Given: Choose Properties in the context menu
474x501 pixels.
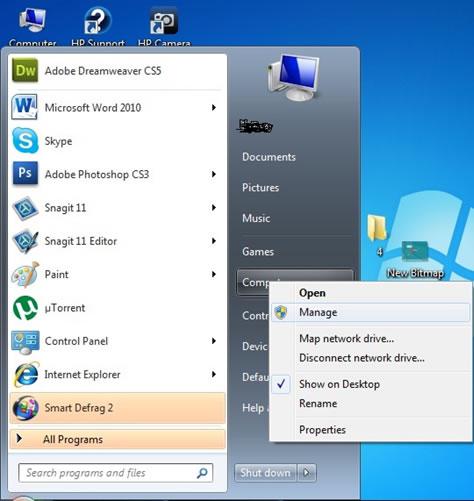Looking at the screenshot, I should point(370,430).
